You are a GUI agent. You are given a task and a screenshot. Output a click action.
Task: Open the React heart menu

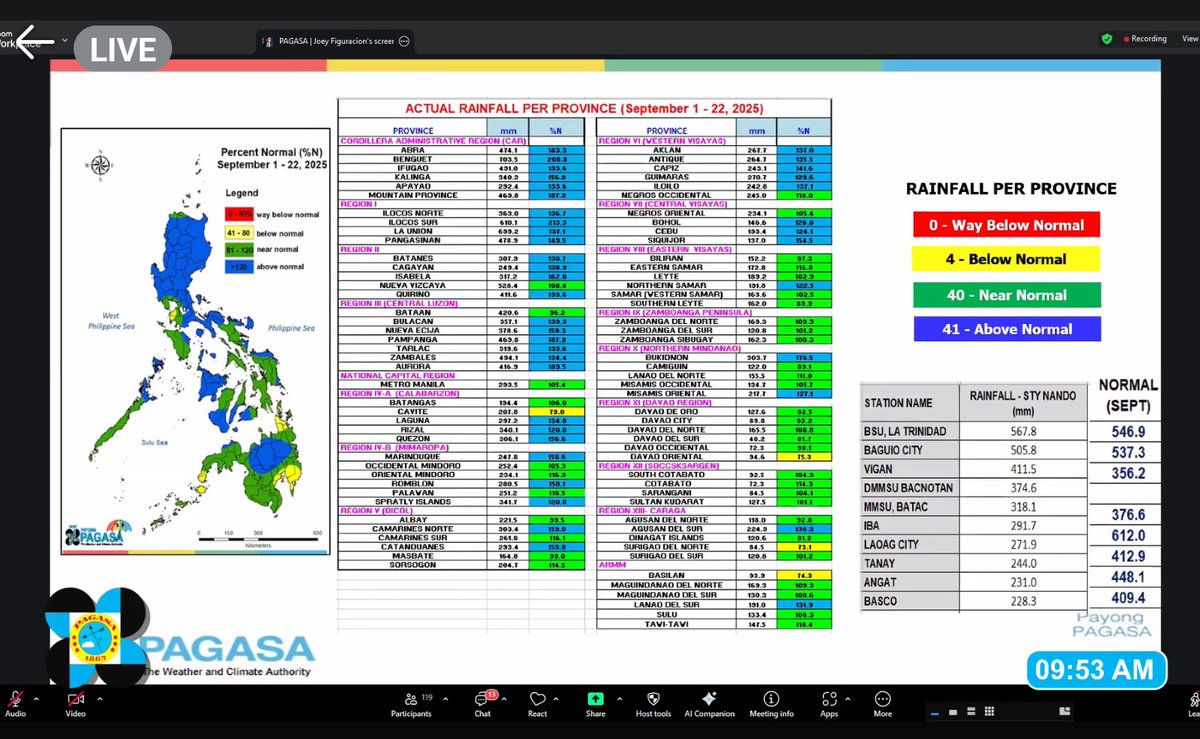click(x=538, y=703)
